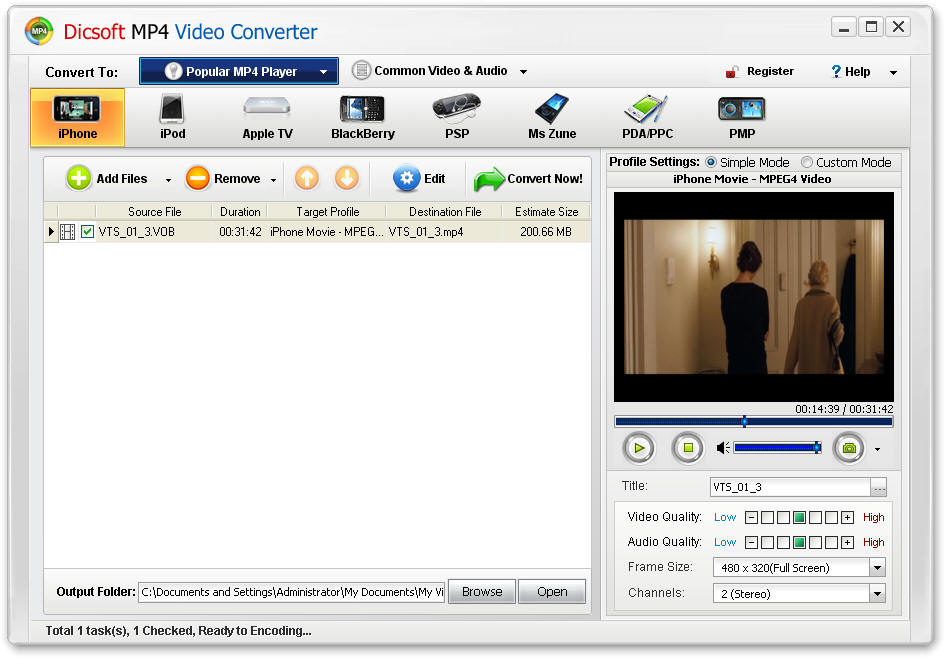
Task: Sort by Estimate Size column header
Action: [546, 212]
